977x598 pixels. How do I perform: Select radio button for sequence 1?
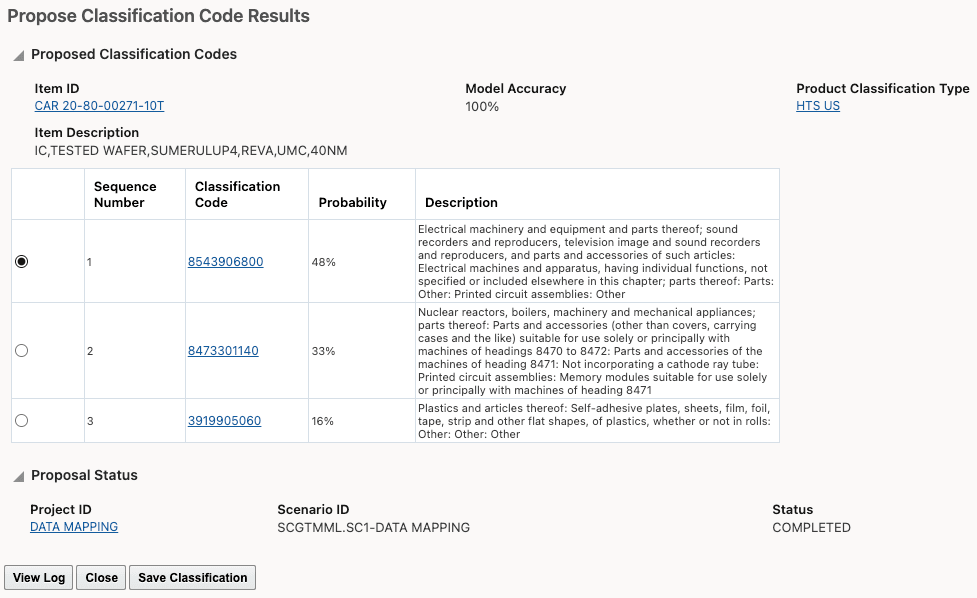[x=22, y=262]
